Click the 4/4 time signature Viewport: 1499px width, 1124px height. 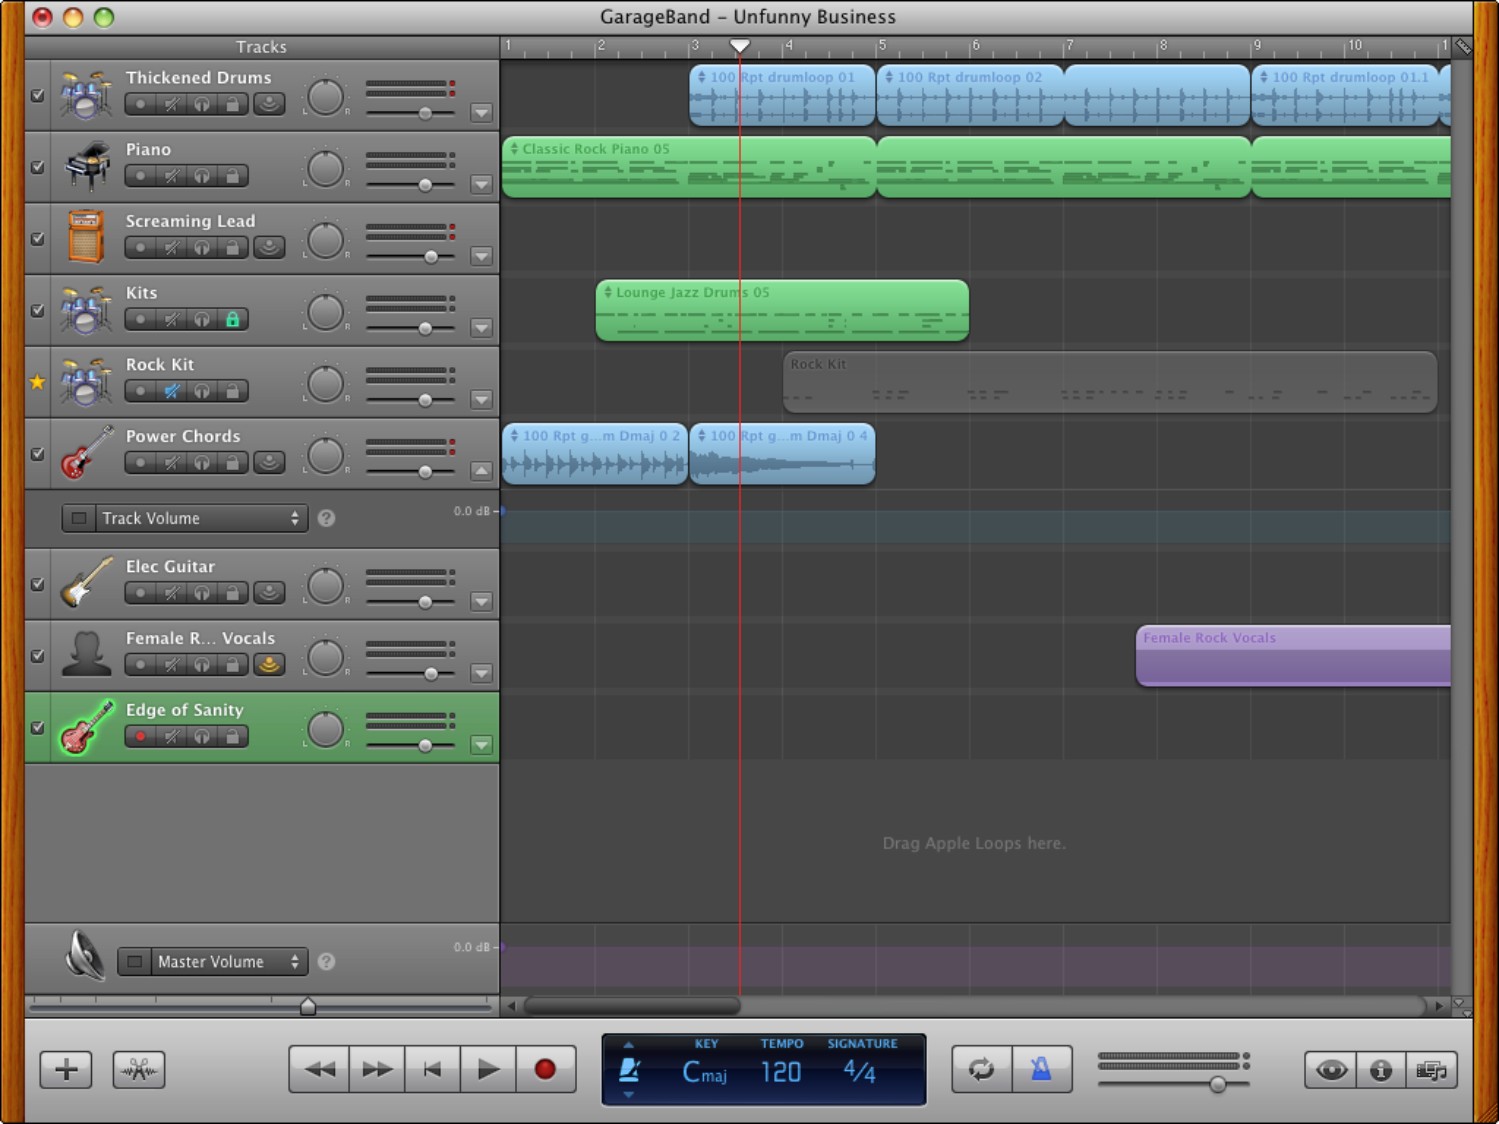[x=859, y=1072]
